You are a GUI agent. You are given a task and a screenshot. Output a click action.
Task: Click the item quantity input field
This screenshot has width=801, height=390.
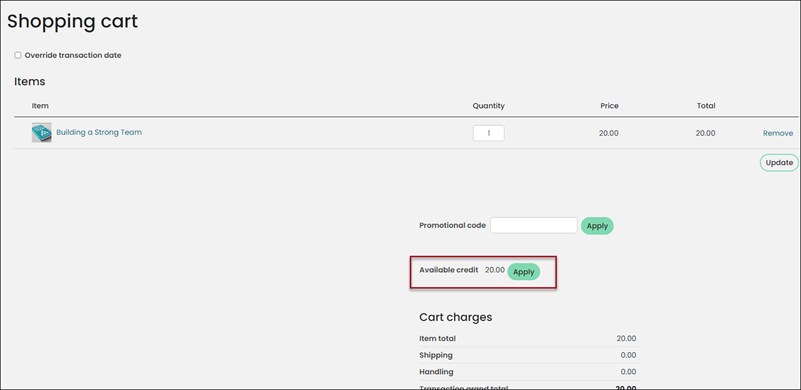pos(488,133)
